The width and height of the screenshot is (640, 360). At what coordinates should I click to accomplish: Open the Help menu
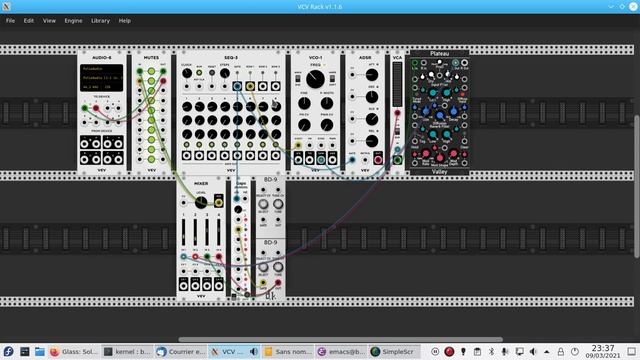124,20
